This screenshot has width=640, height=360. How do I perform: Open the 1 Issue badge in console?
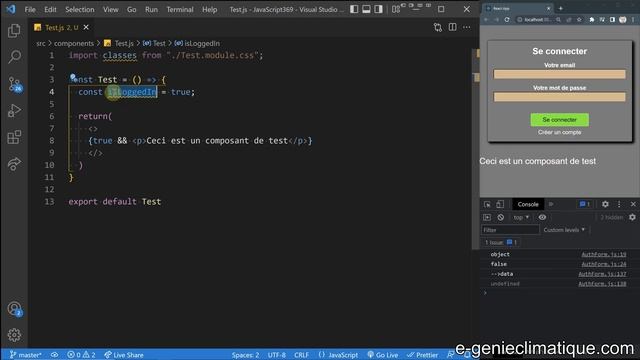pyautogui.click(x=501, y=242)
